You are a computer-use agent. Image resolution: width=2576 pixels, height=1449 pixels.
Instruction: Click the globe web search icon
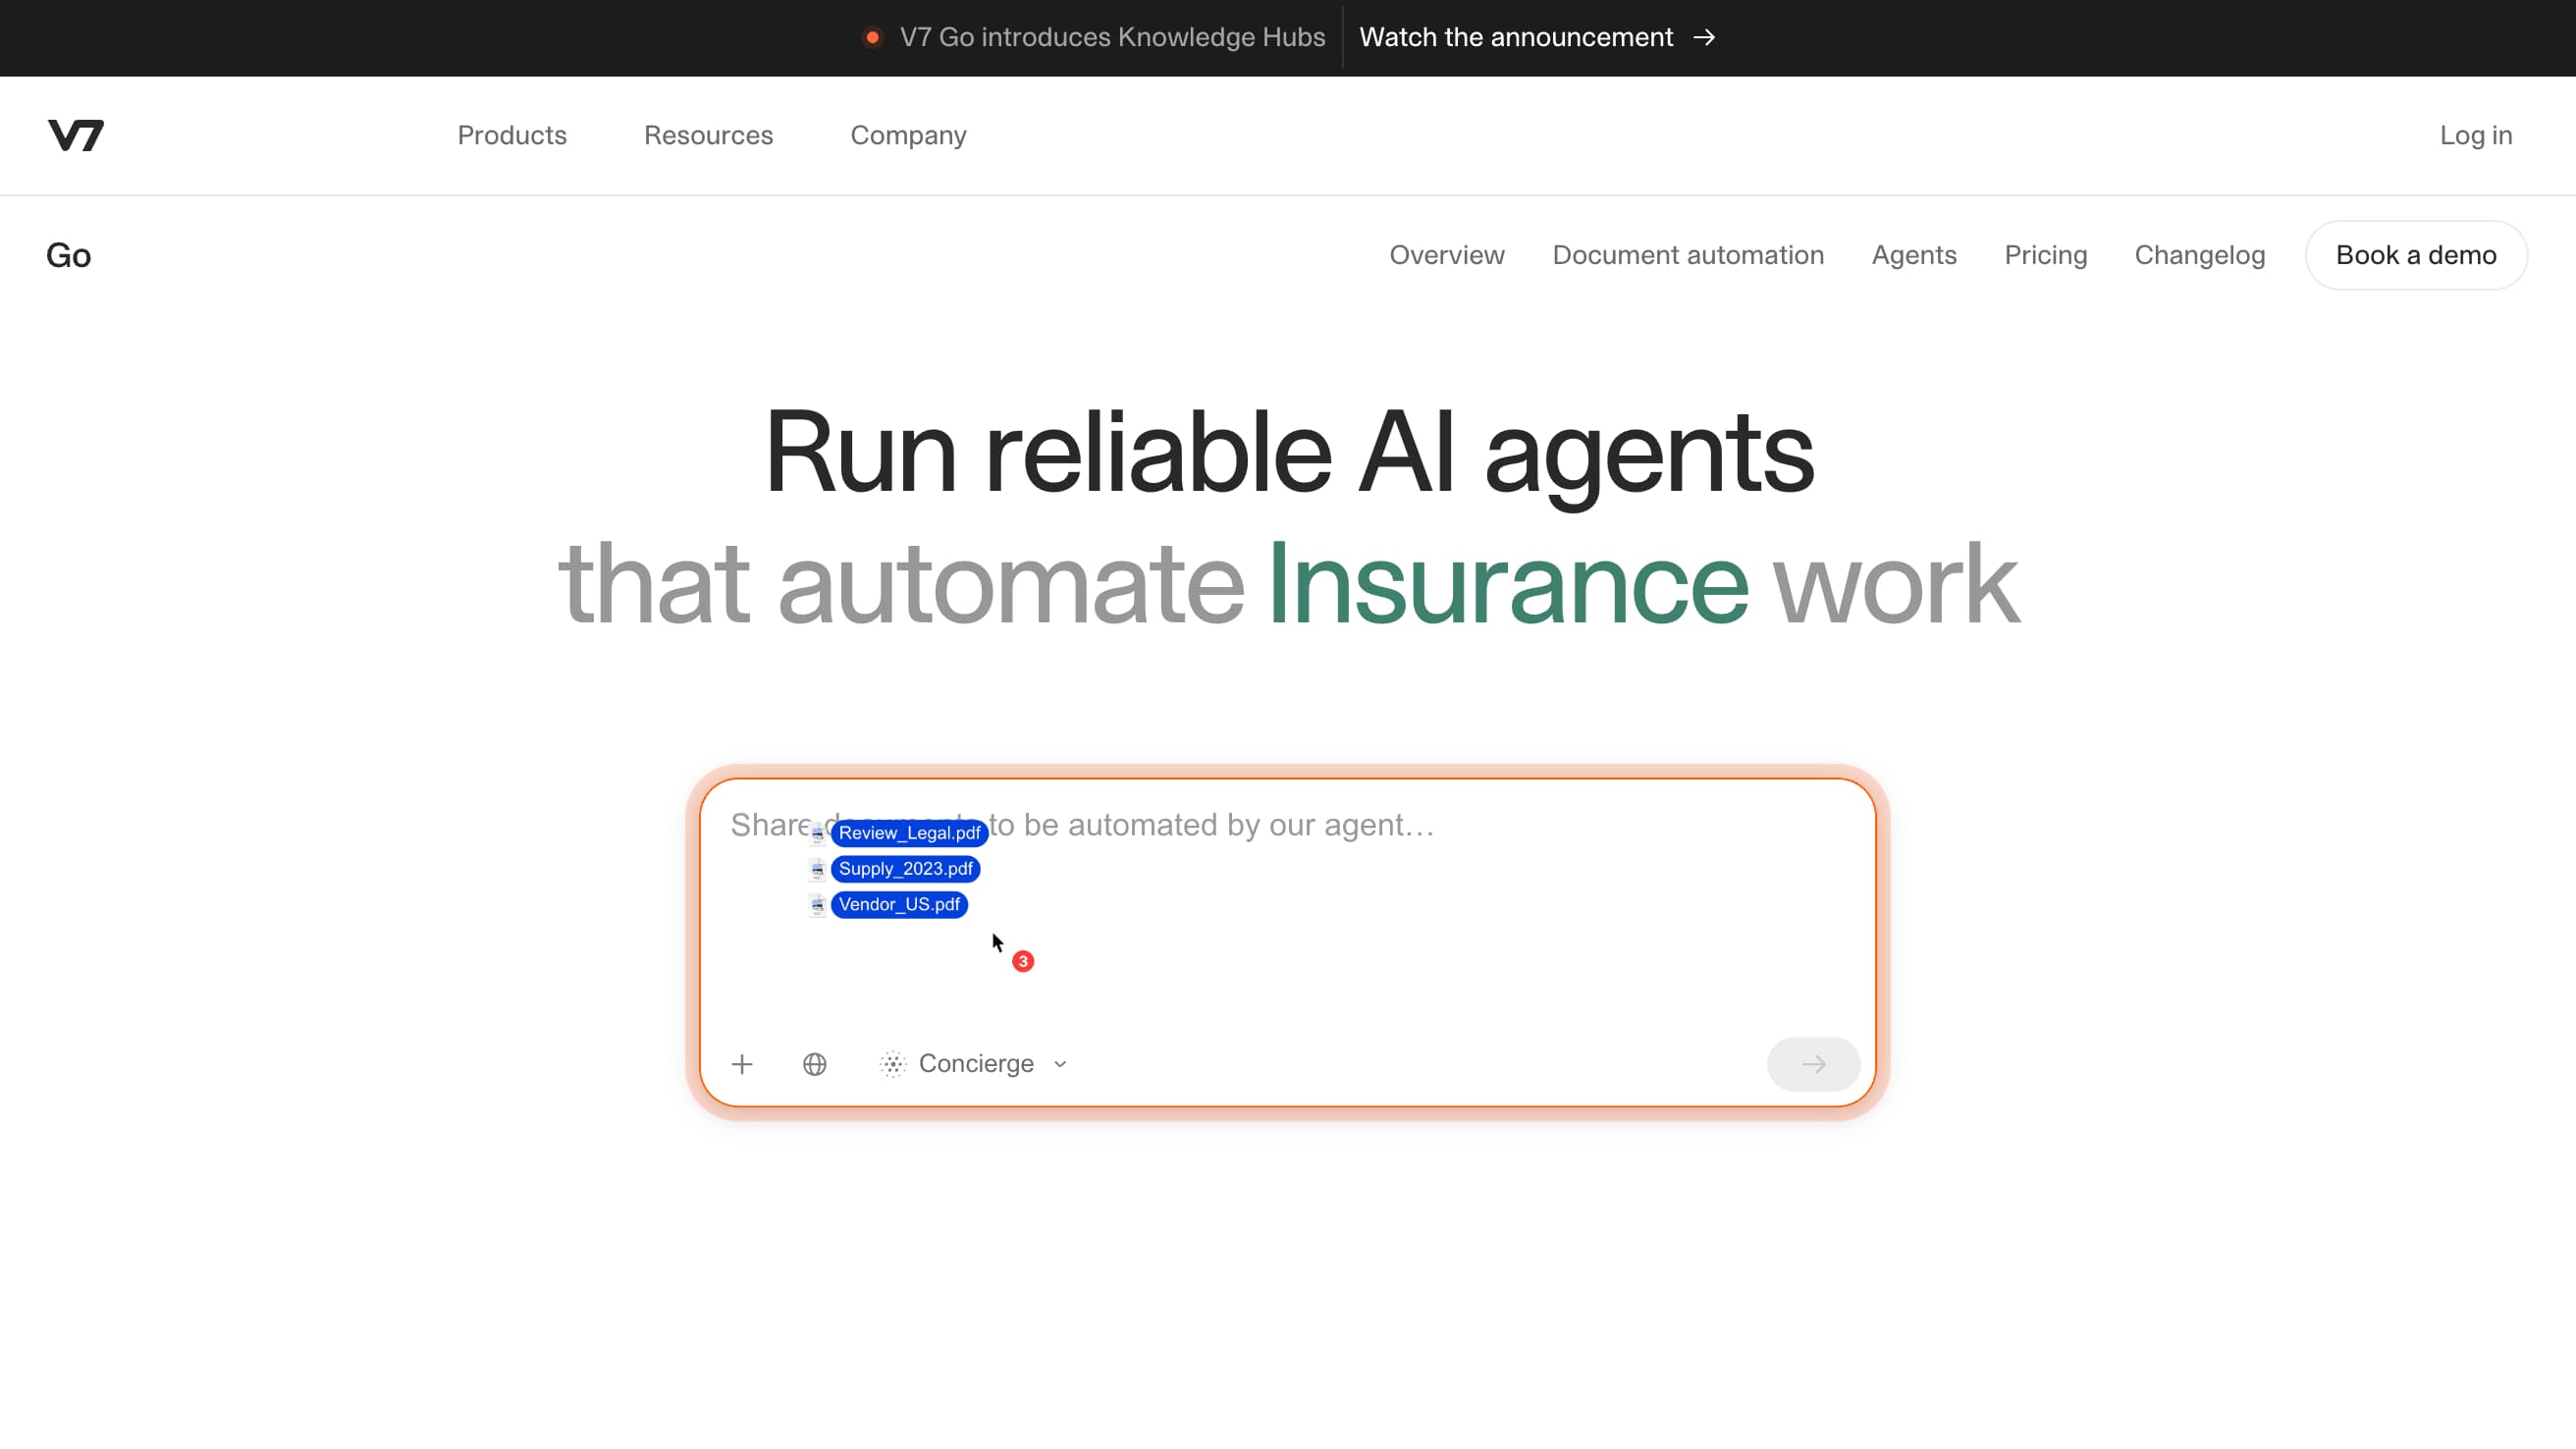pos(815,1064)
